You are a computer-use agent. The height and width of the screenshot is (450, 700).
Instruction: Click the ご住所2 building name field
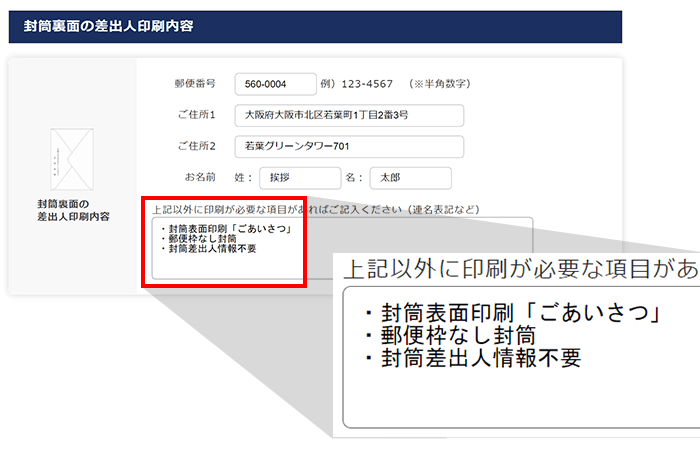click(349, 146)
